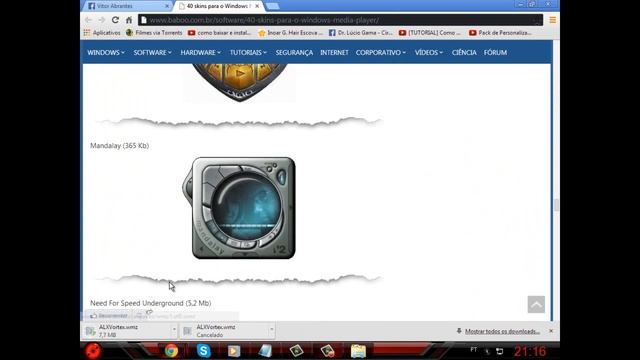This screenshot has width=640, height=360.
Task: Go back using the browser back arrow
Action: click(x=88, y=20)
